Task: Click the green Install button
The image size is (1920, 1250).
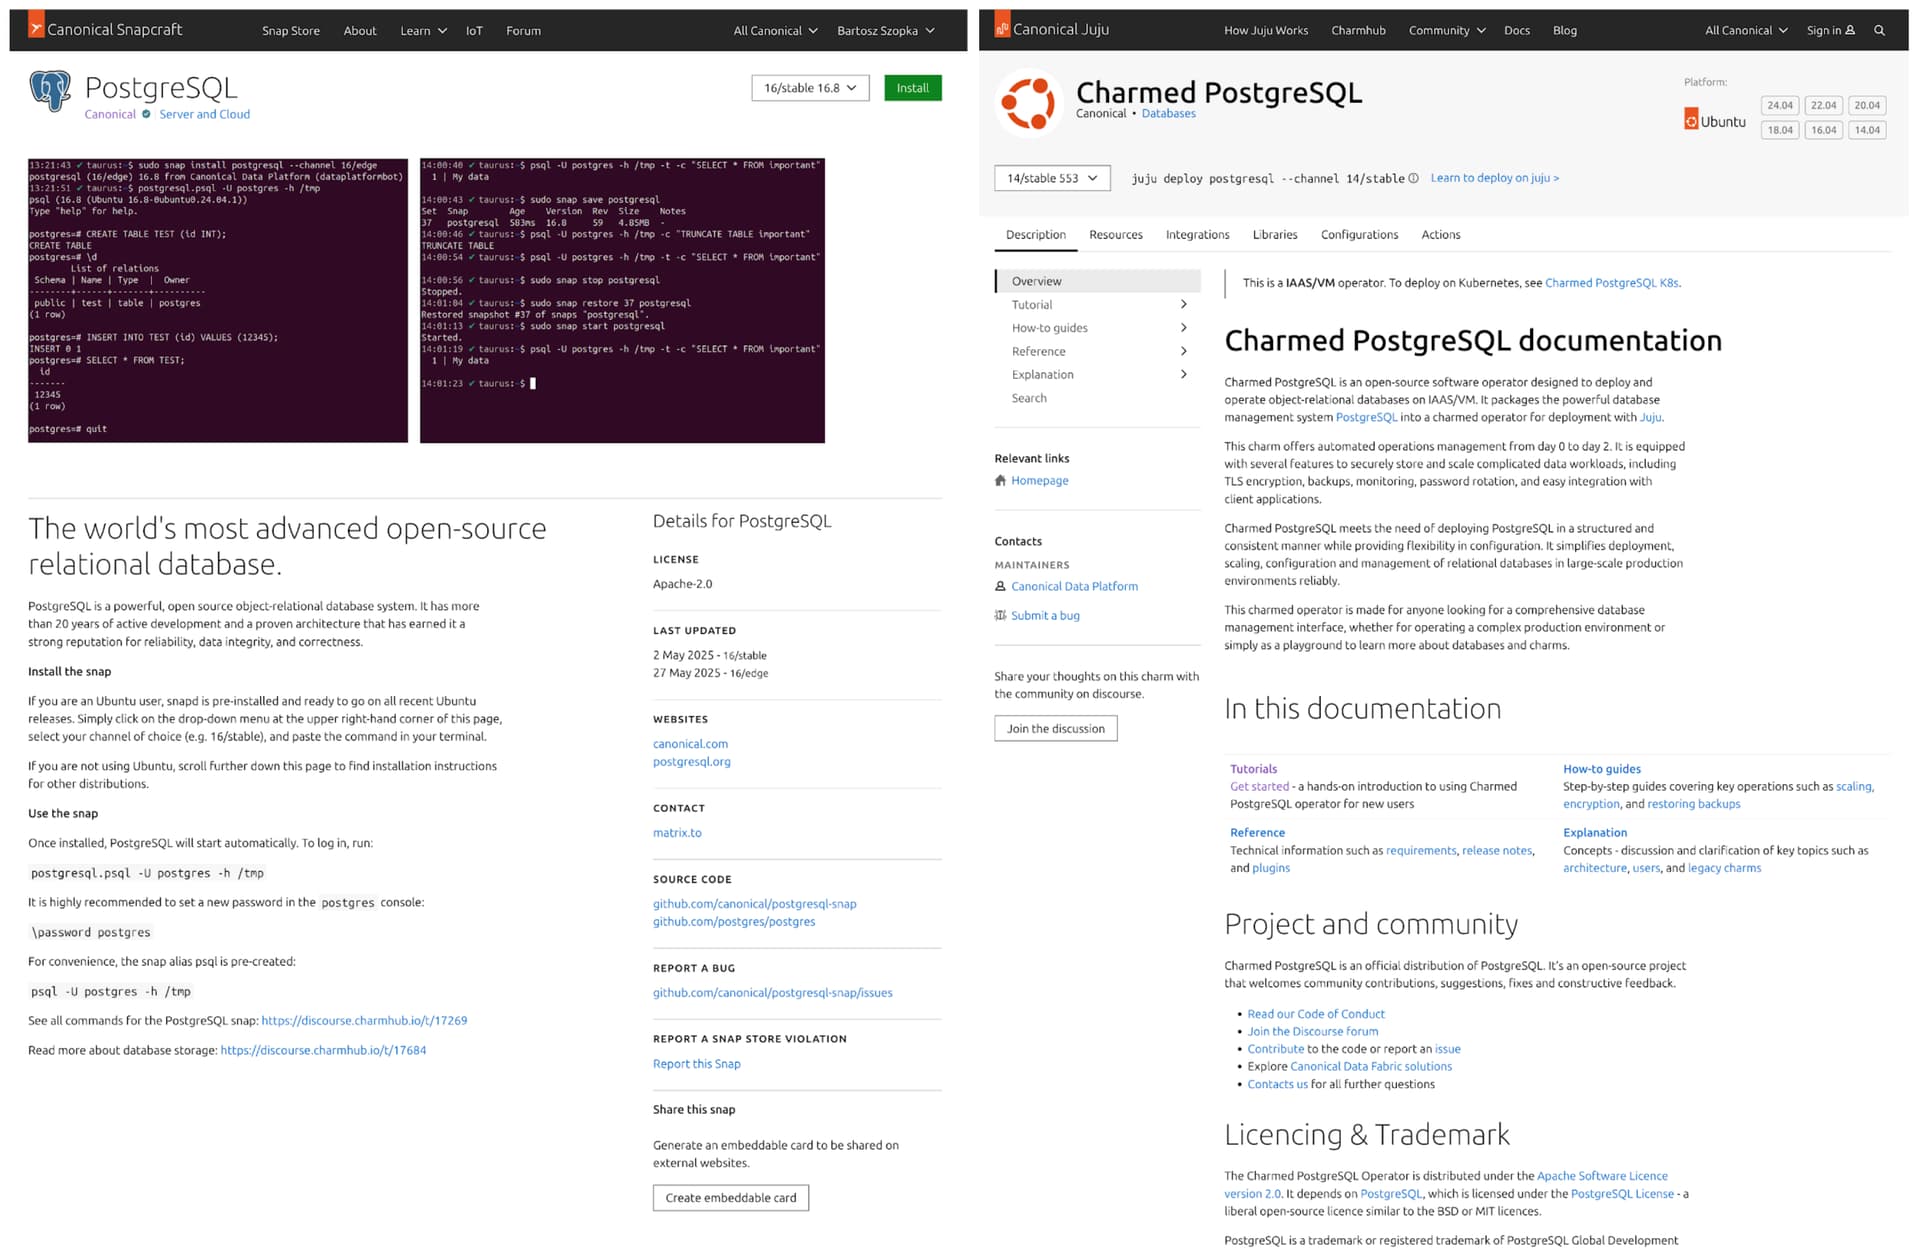Action: (x=912, y=88)
